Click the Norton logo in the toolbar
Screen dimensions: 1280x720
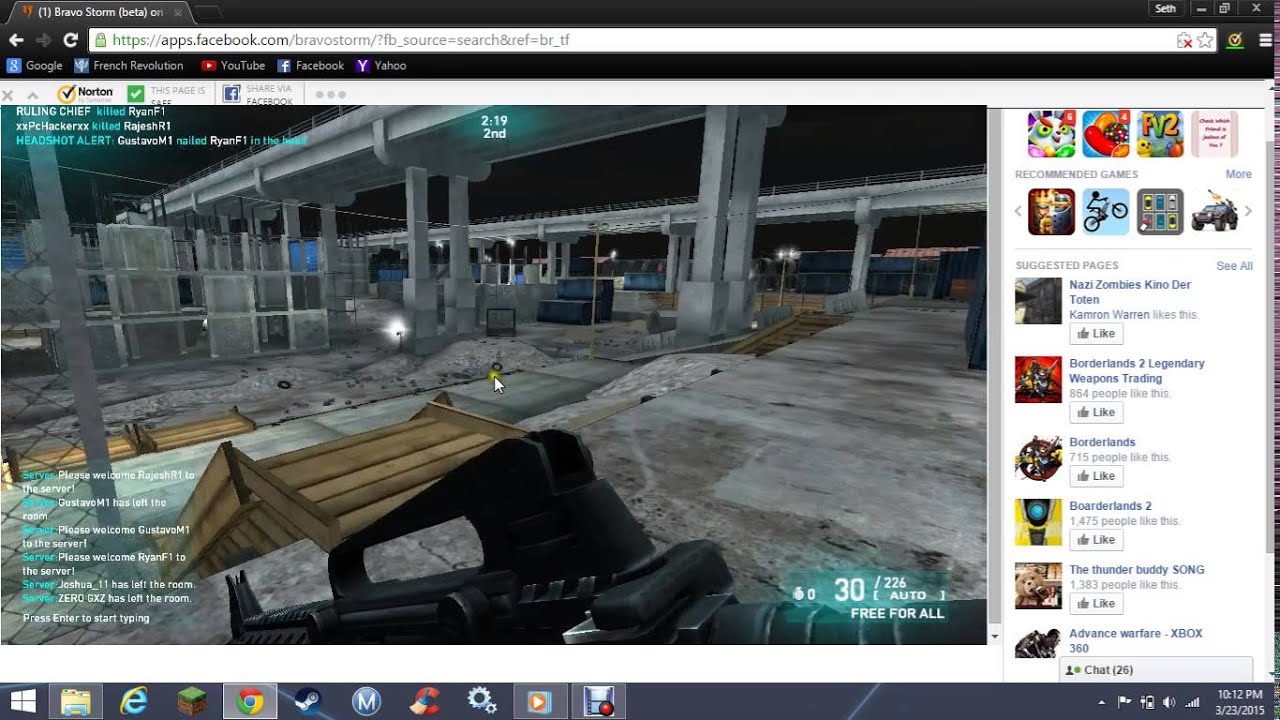tap(86, 93)
